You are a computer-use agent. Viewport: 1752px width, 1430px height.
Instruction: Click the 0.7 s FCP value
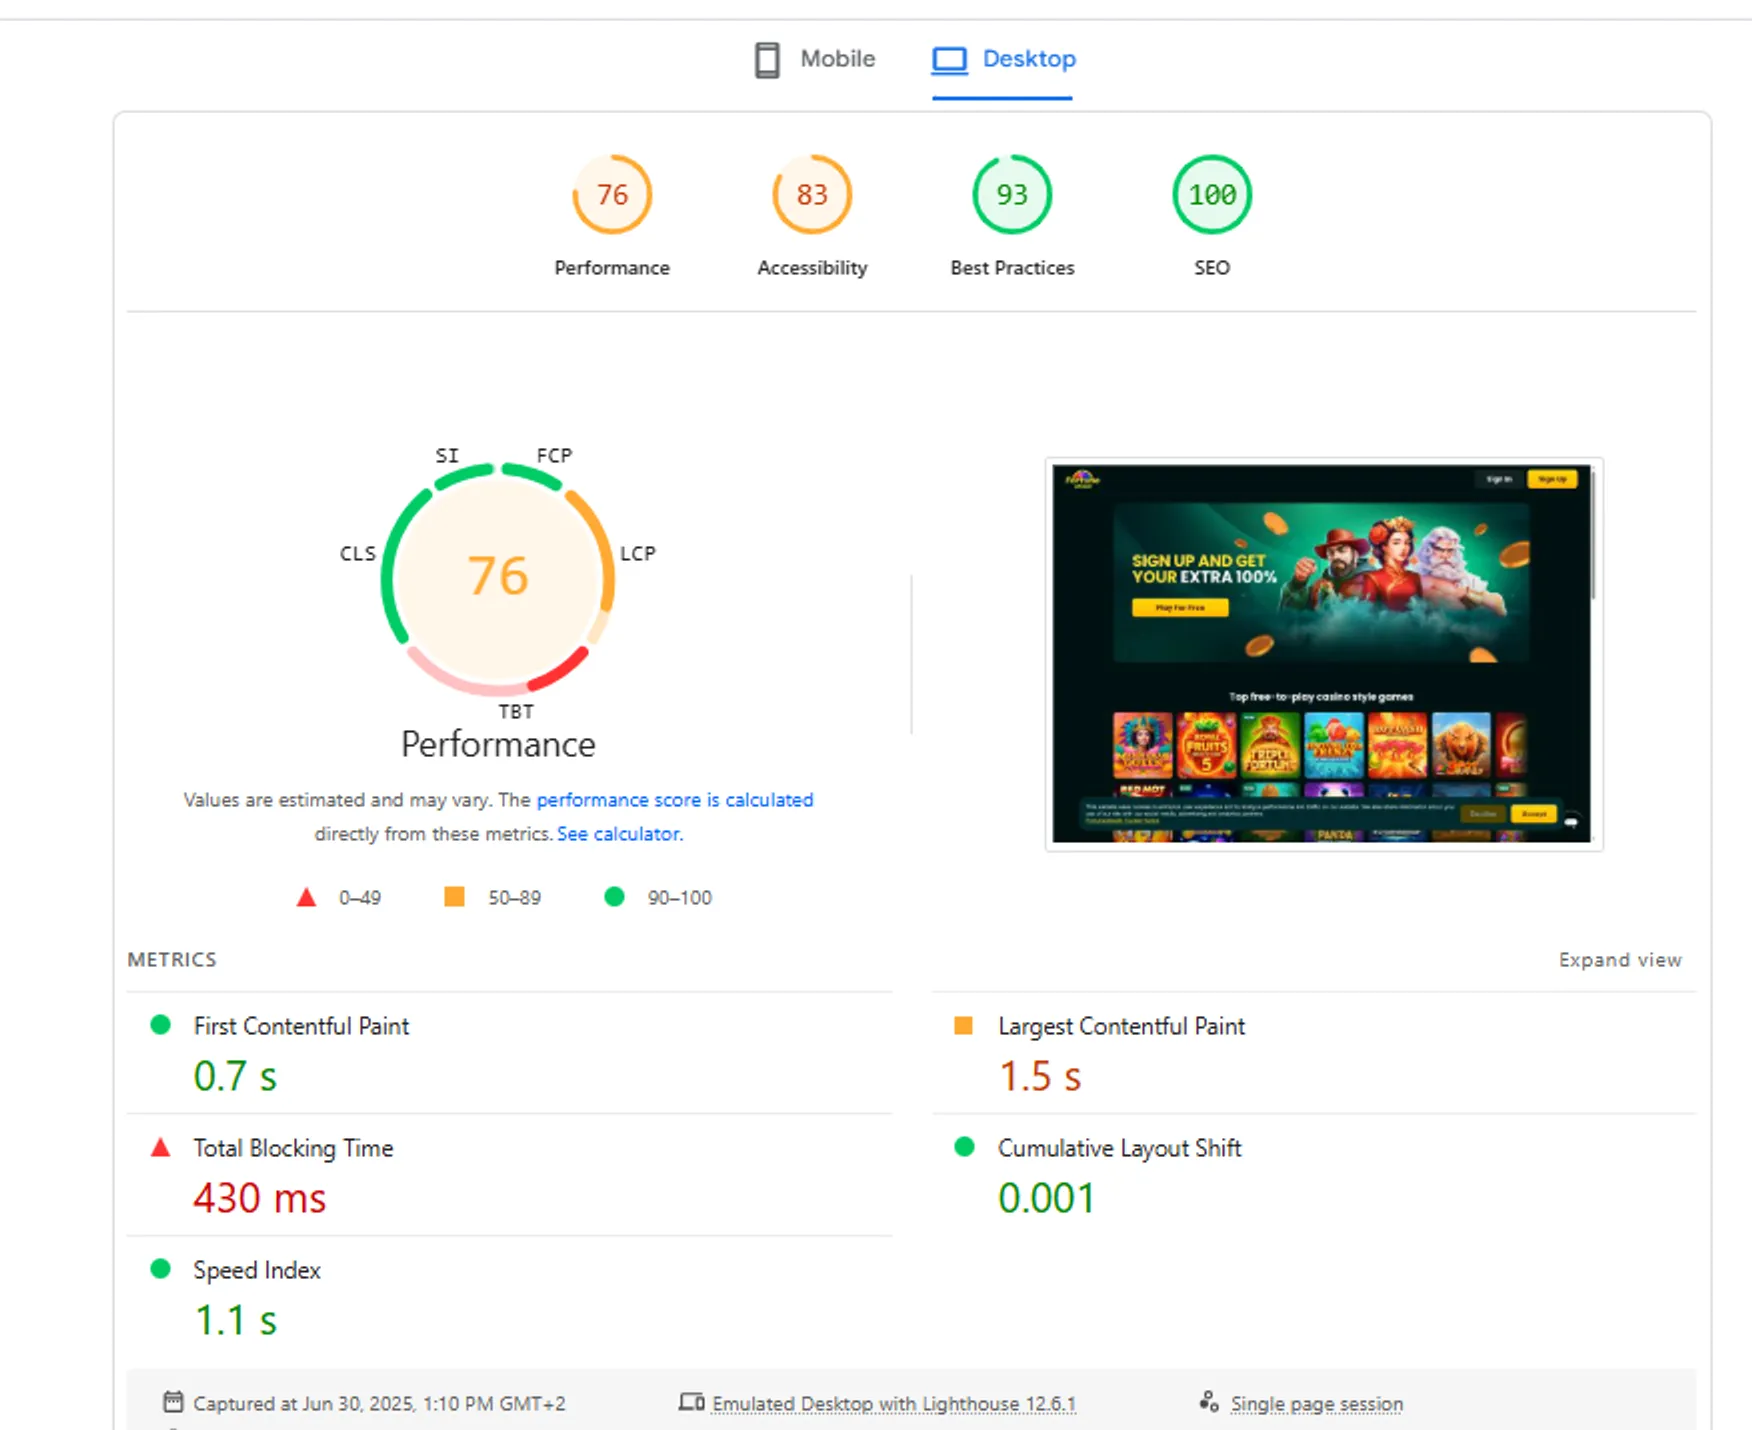pyautogui.click(x=235, y=1077)
